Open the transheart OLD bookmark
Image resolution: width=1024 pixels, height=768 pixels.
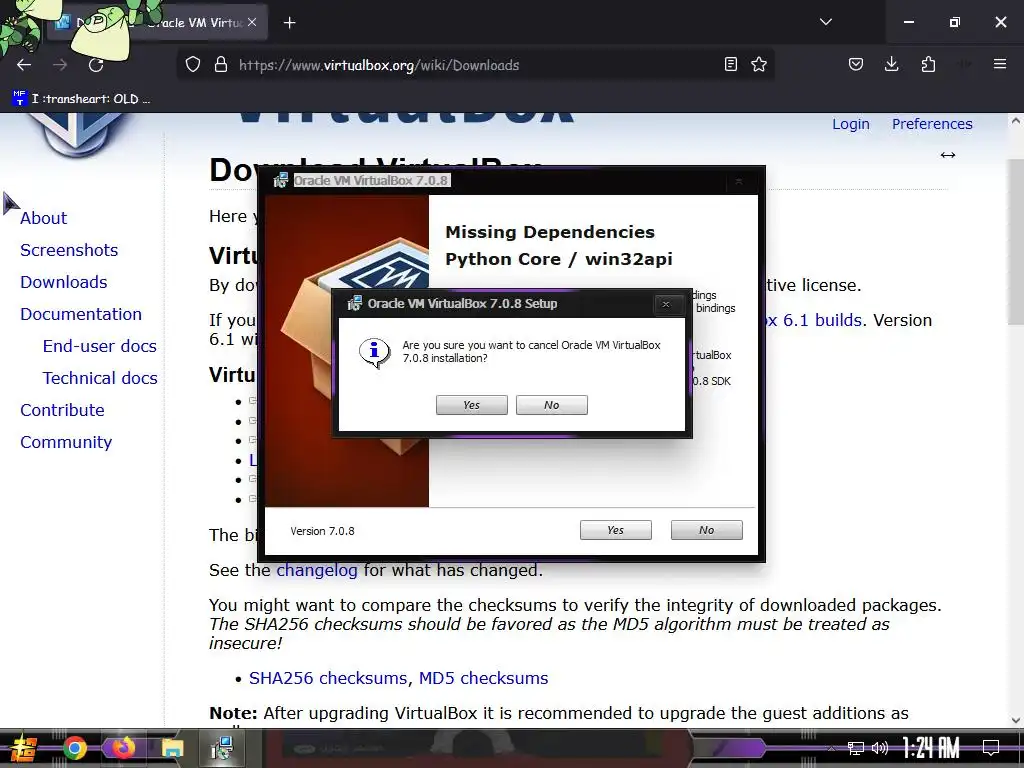(x=82, y=99)
